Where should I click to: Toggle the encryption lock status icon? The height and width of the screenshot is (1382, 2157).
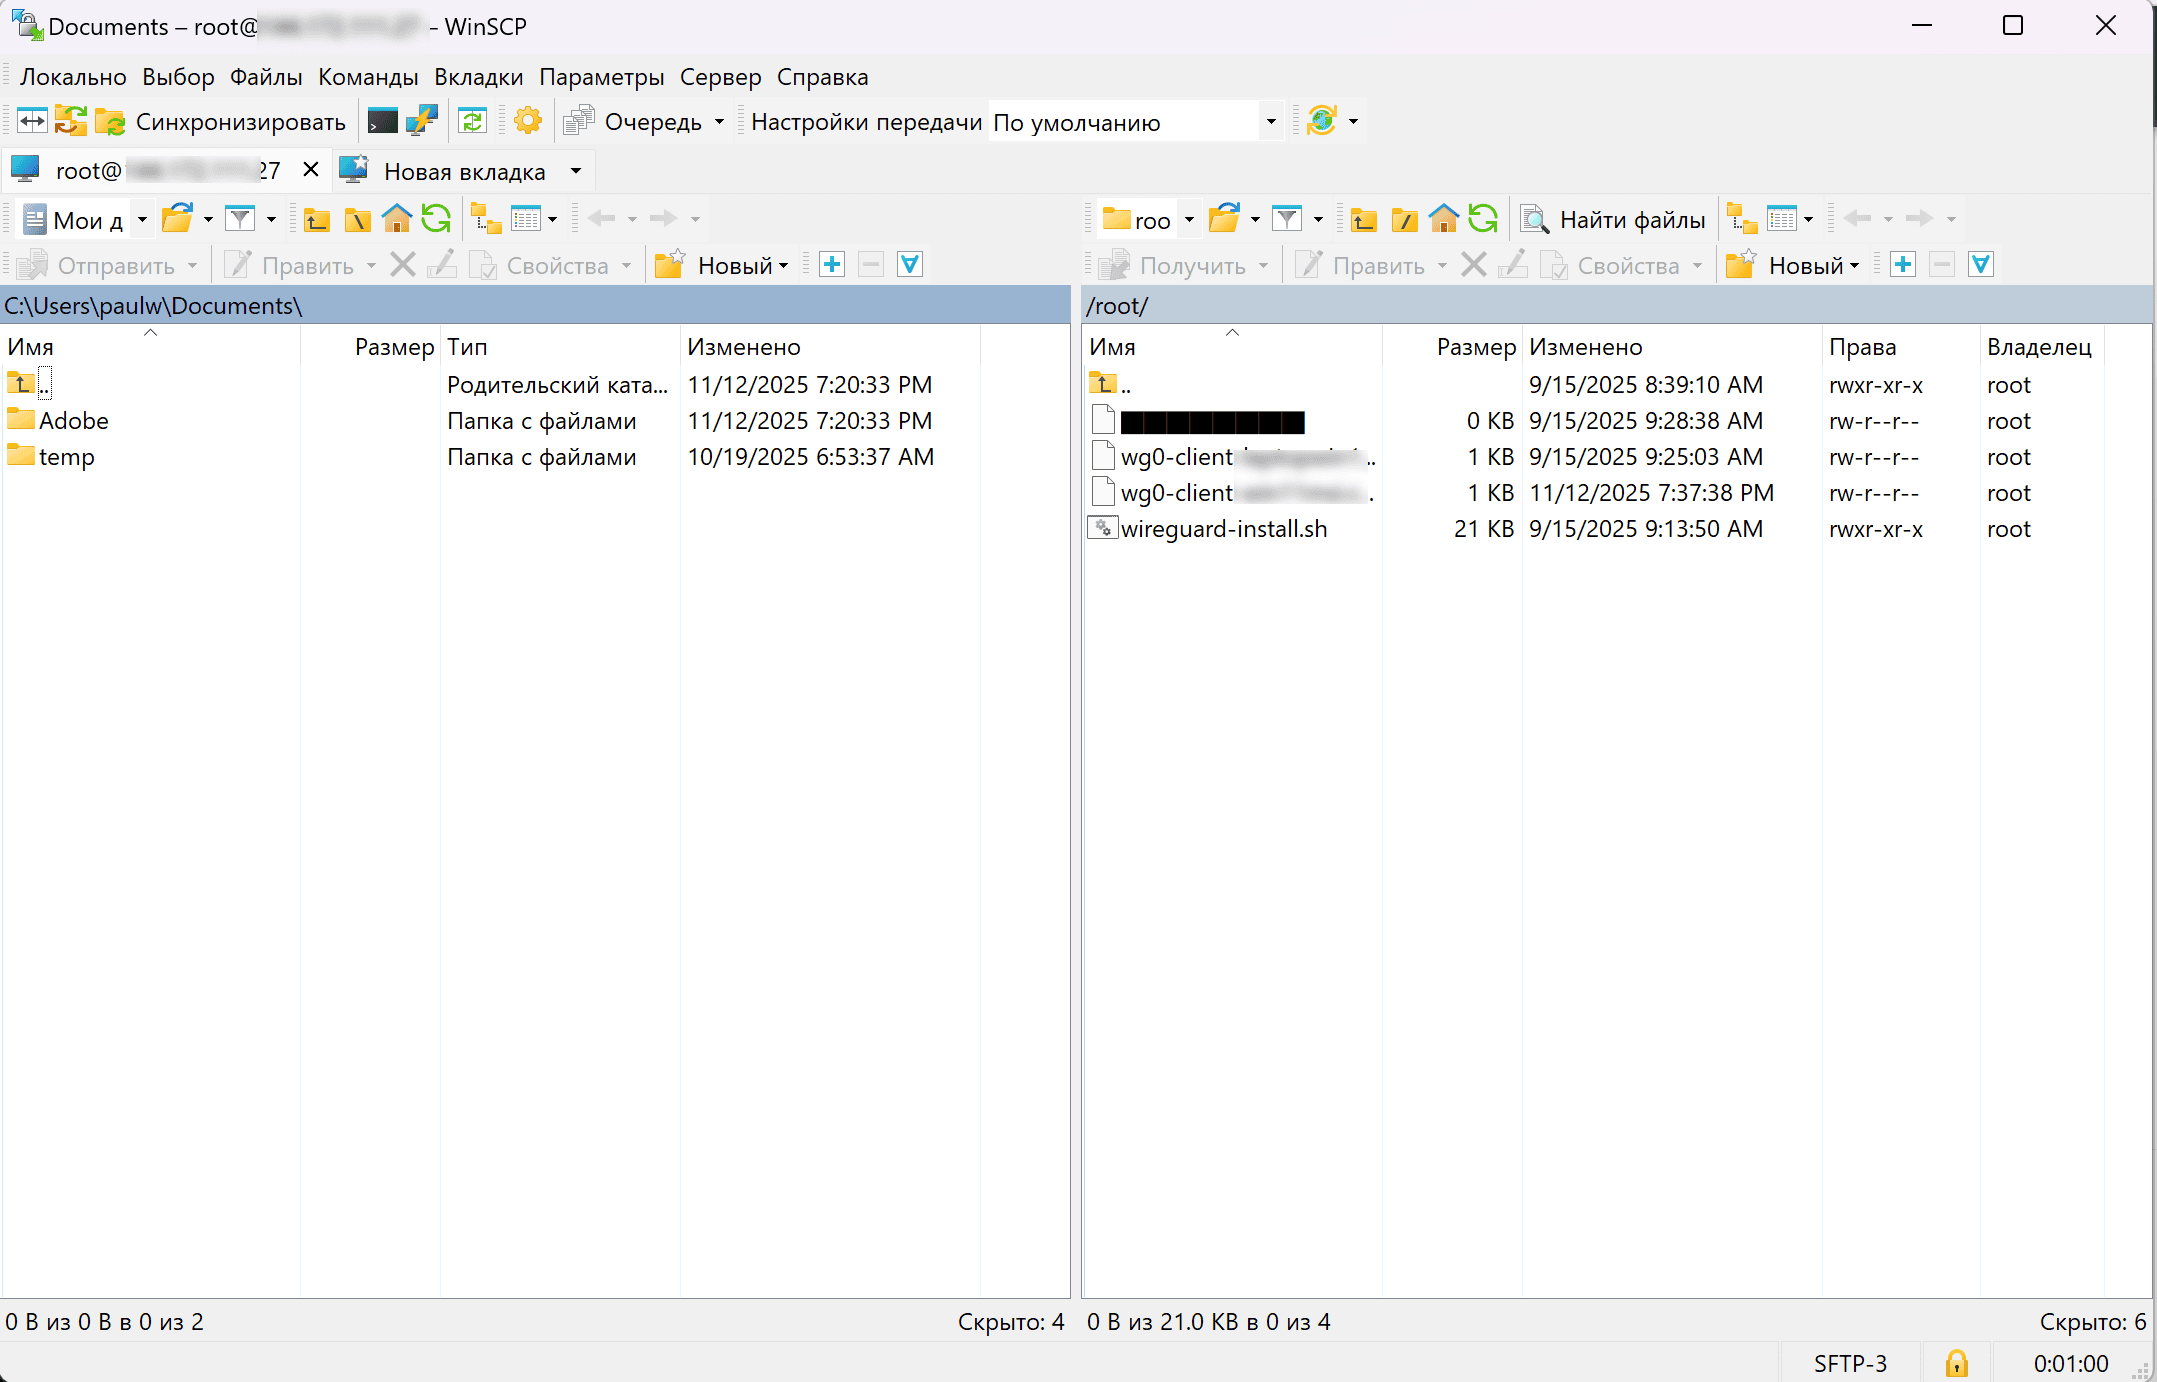coord(1956,1363)
